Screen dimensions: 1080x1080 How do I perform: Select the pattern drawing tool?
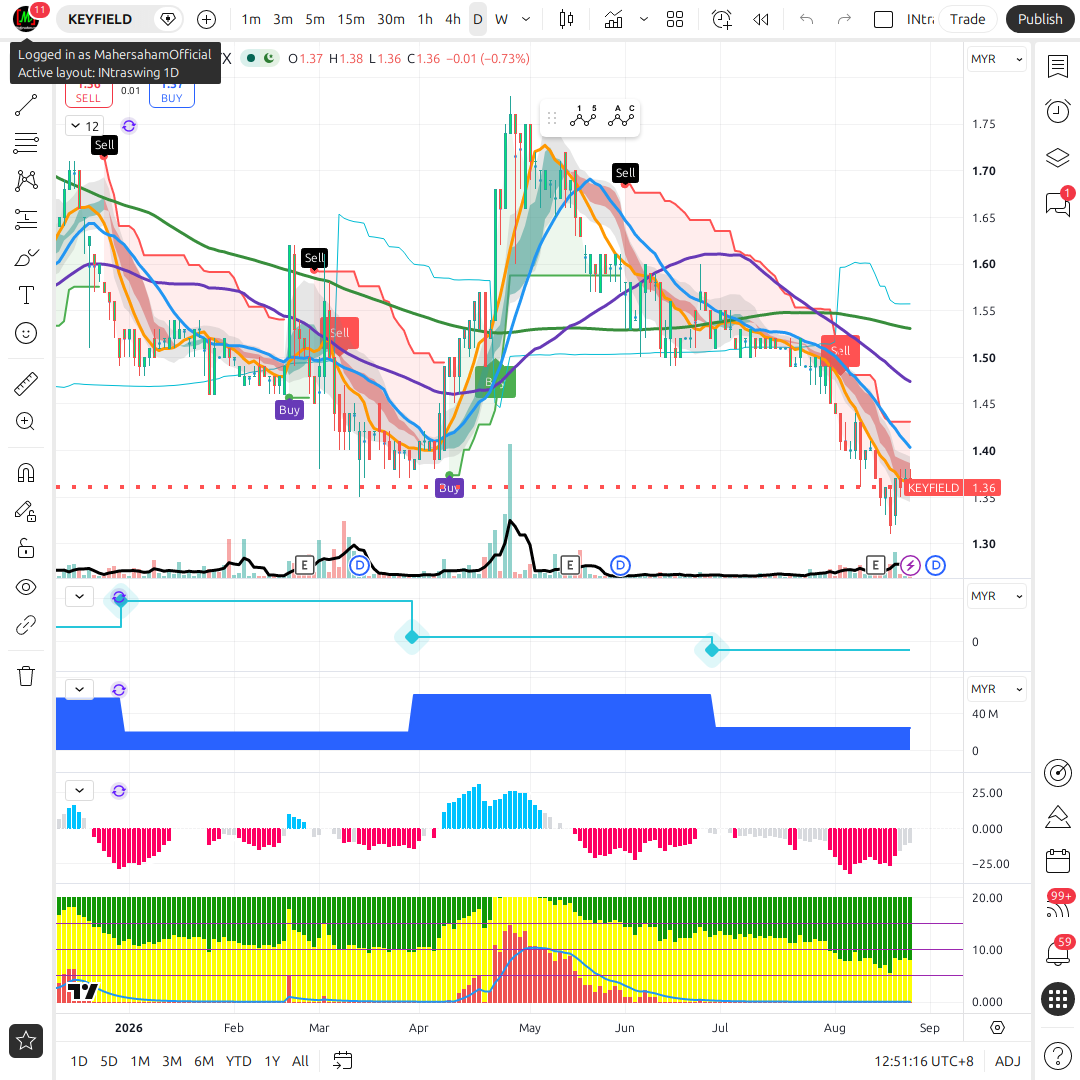(25, 180)
